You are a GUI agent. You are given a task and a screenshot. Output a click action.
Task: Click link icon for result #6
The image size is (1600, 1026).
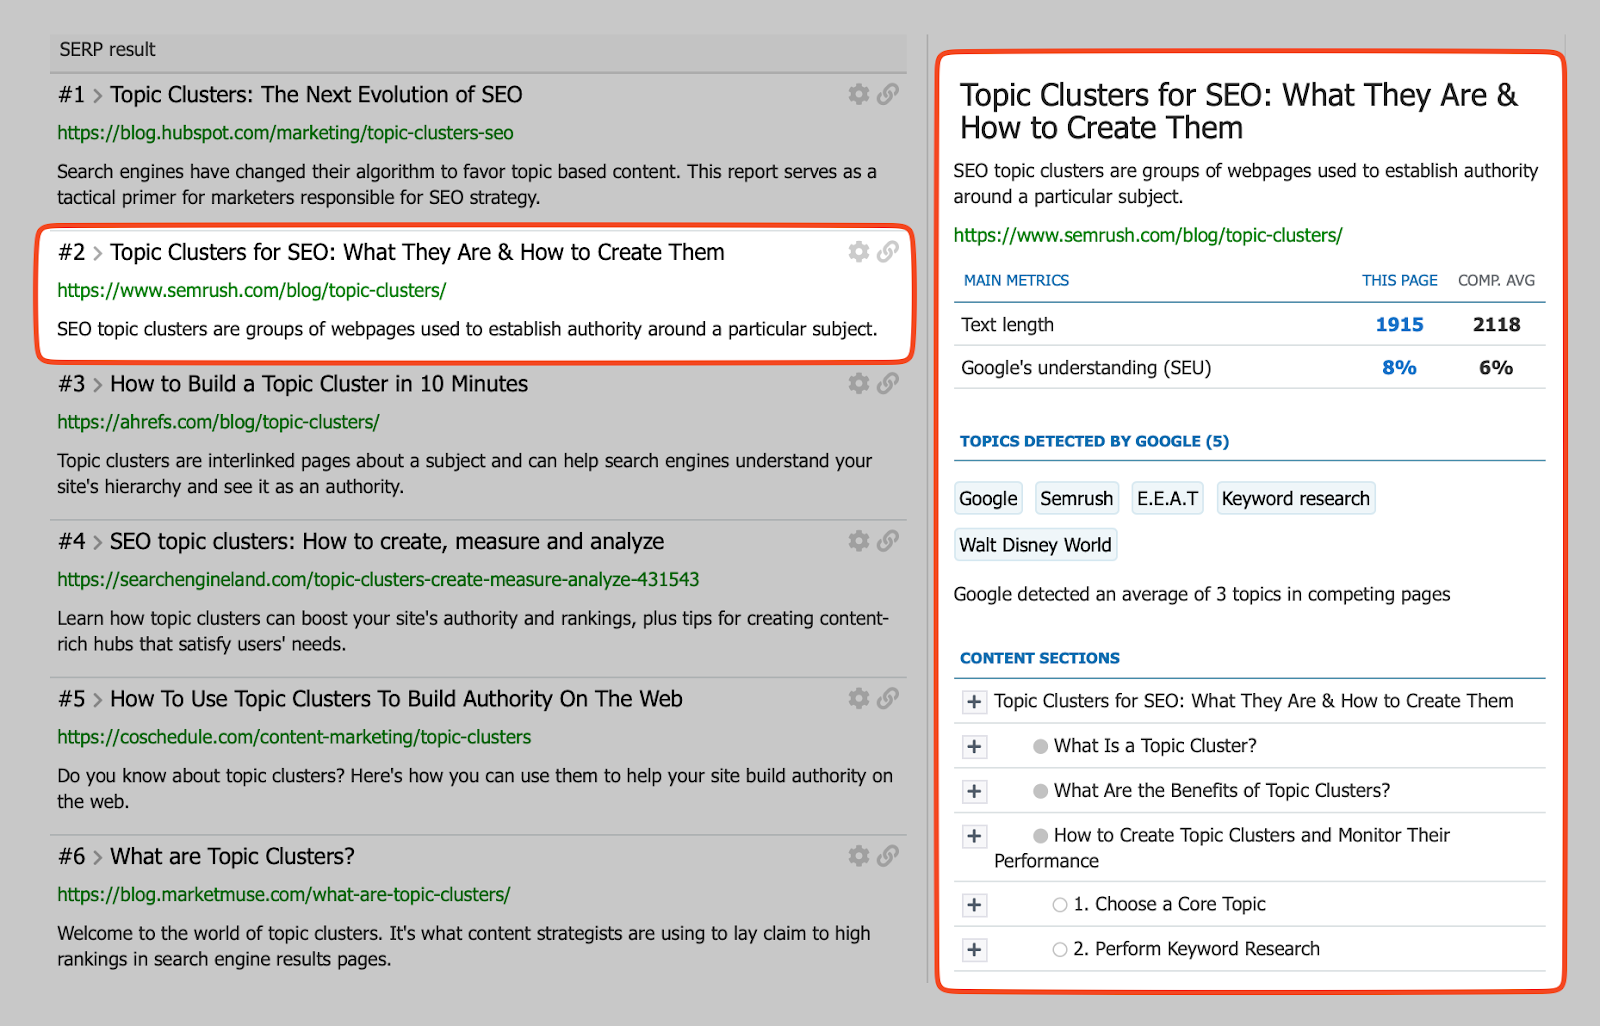[x=888, y=856]
